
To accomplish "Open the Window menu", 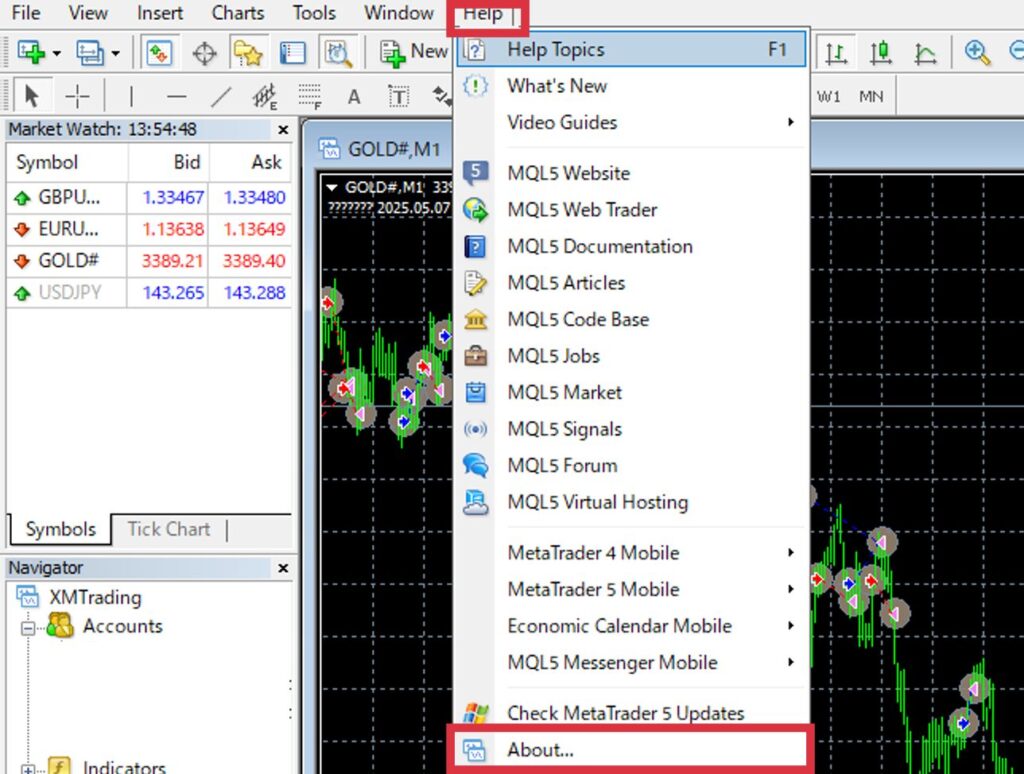I will 398,12.
